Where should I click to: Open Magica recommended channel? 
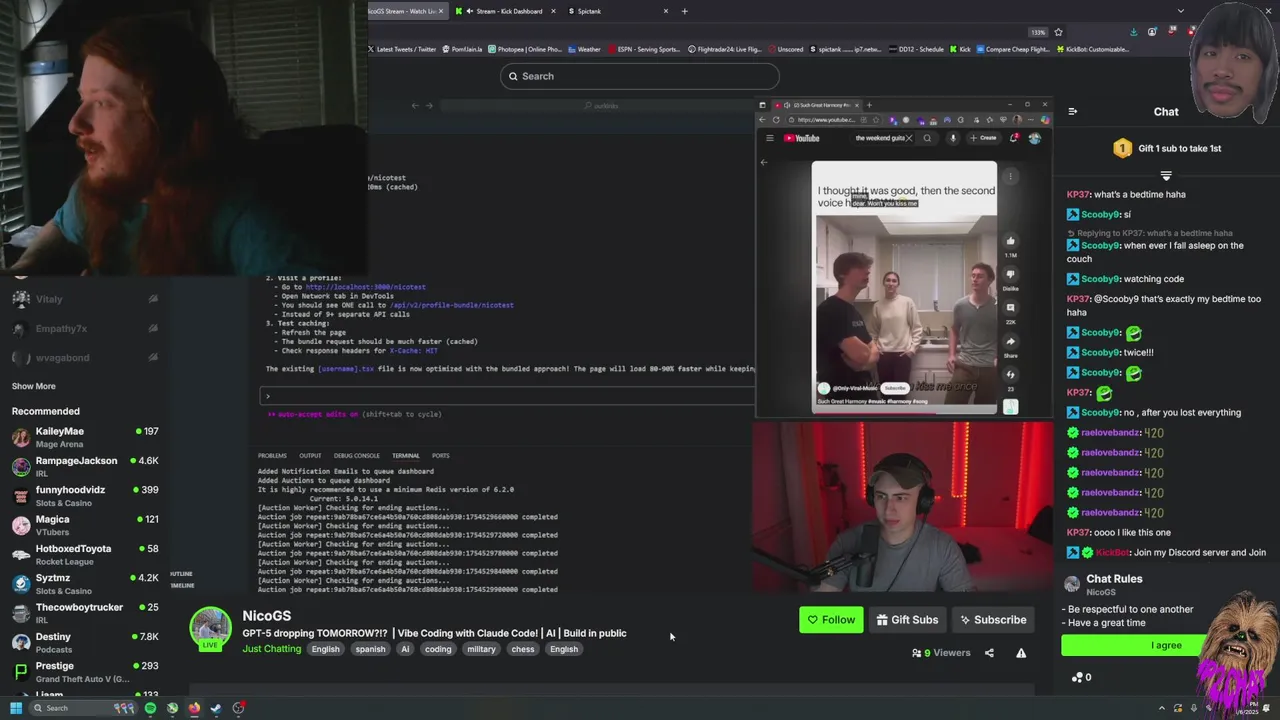click(85, 525)
